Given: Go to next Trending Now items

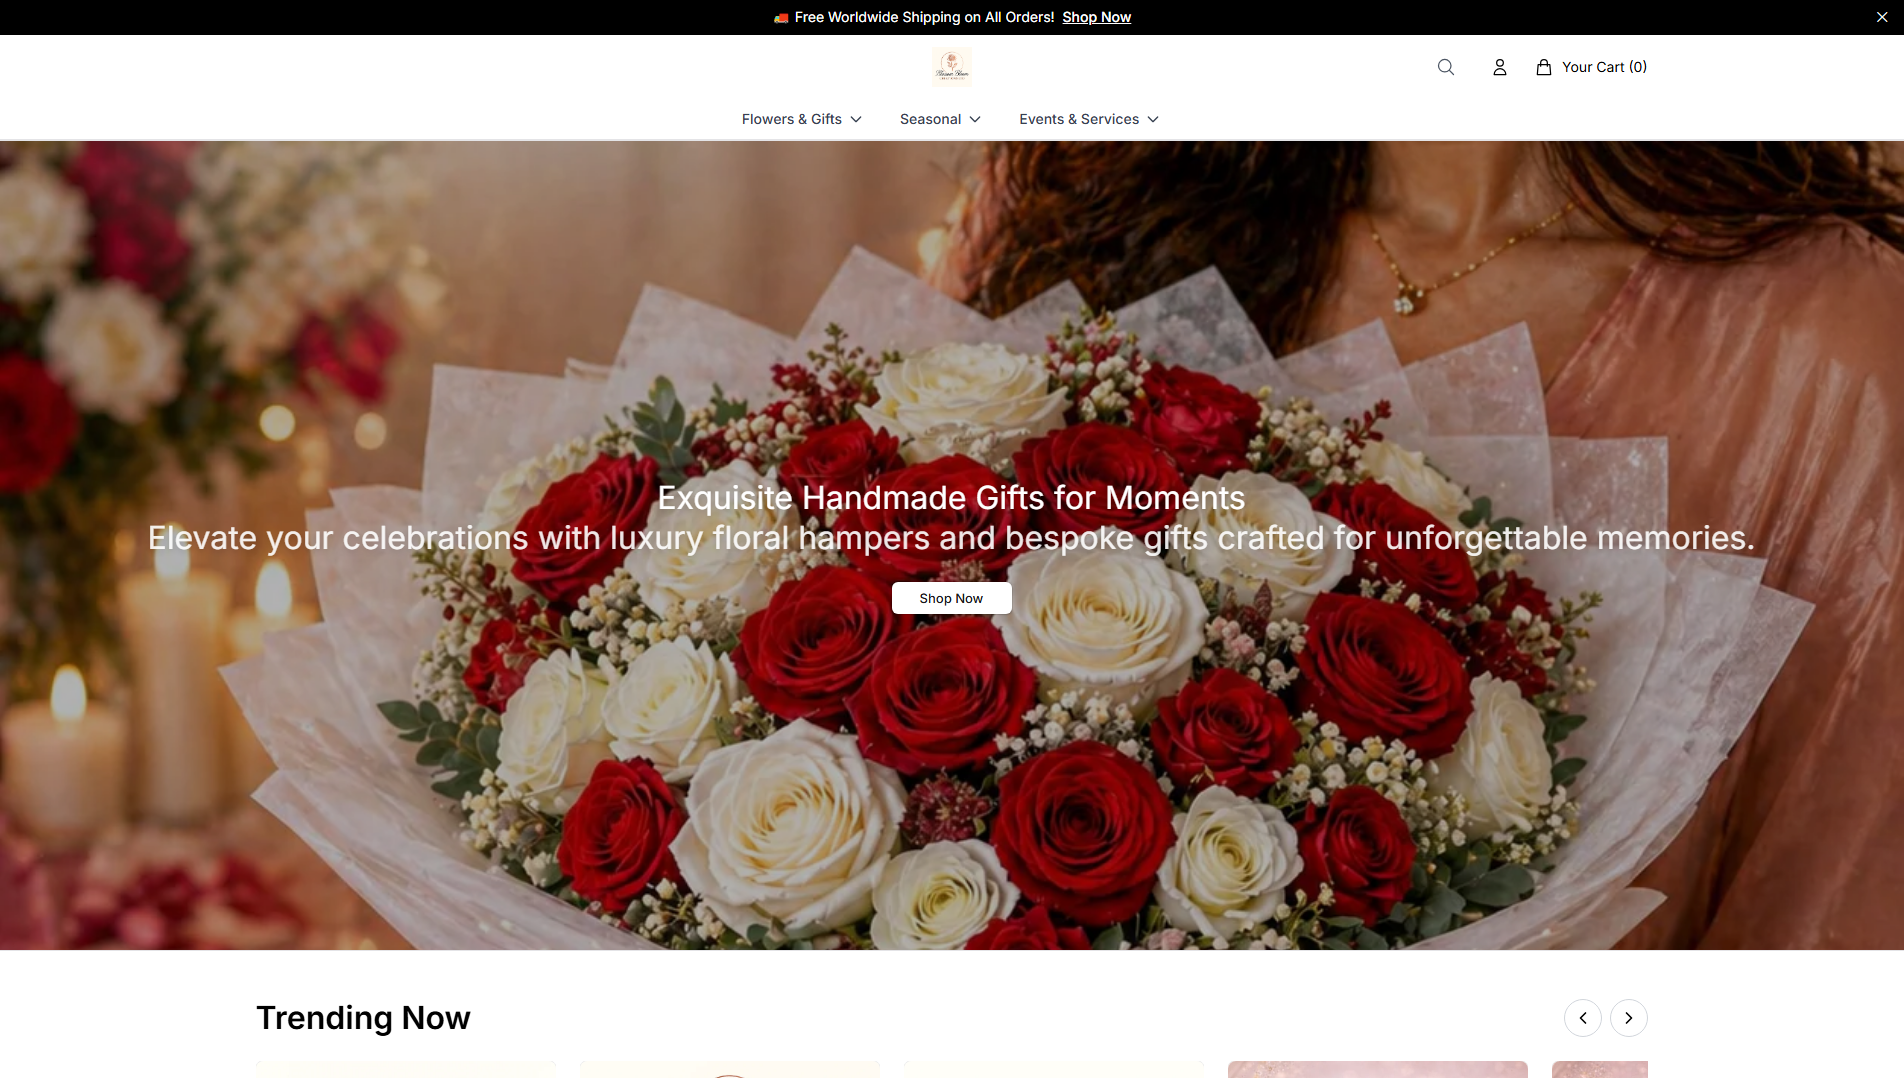Looking at the screenshot, I should click(x=1629, y=1018).
